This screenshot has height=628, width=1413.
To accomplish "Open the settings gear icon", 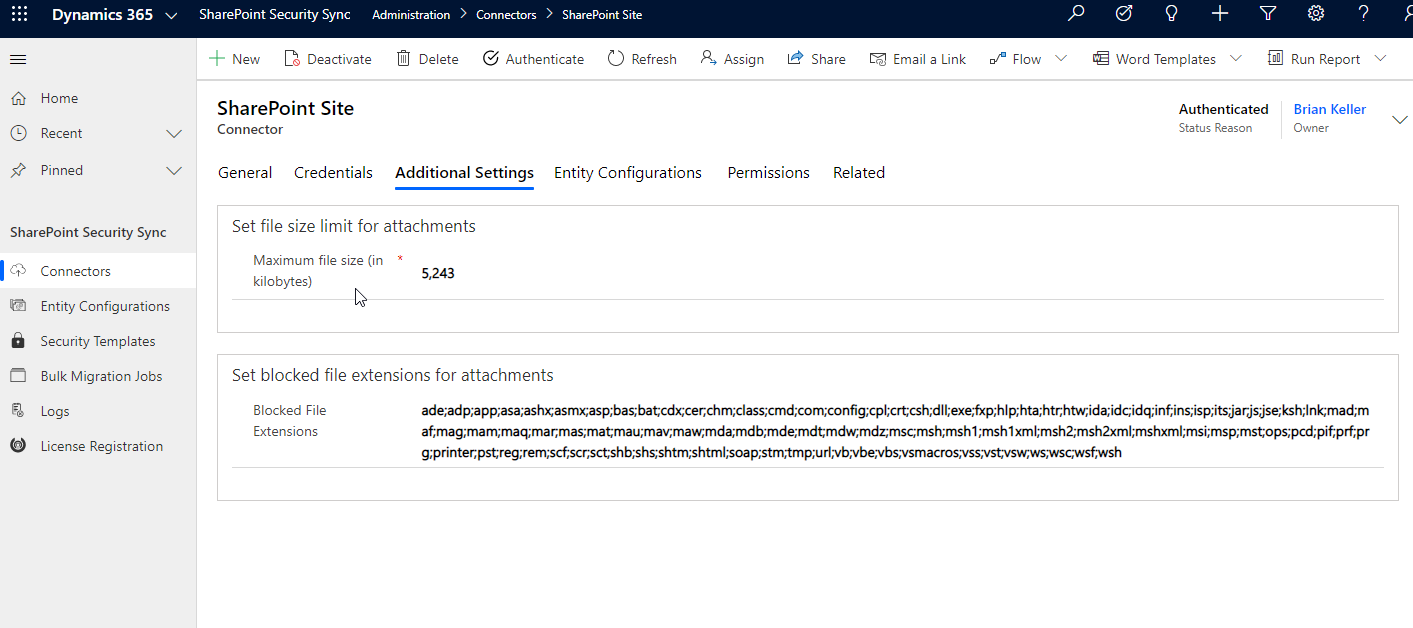I will click(x=1316, y=14).
